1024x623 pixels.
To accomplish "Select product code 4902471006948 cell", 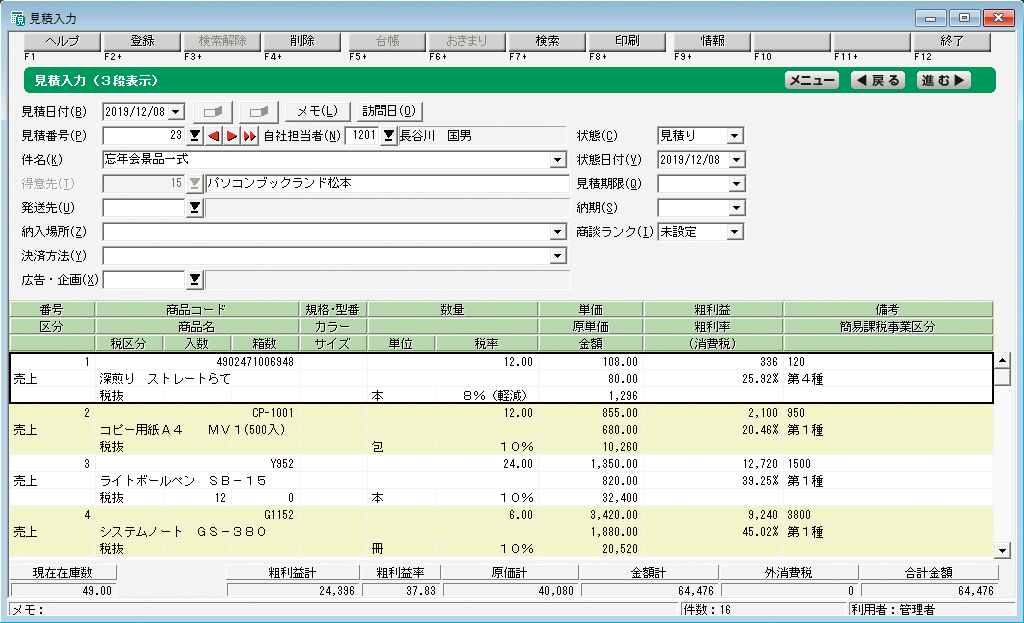I will click(x=198, y=362).
